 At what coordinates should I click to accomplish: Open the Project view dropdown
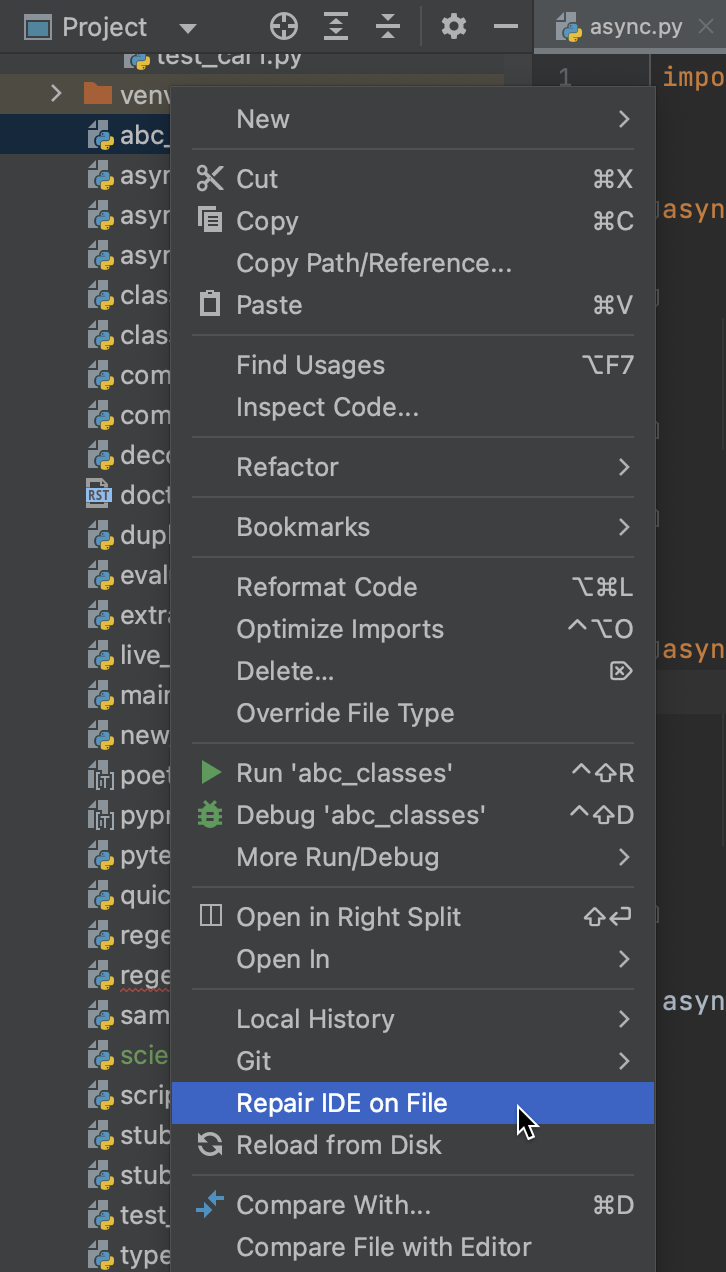(186, 27)
